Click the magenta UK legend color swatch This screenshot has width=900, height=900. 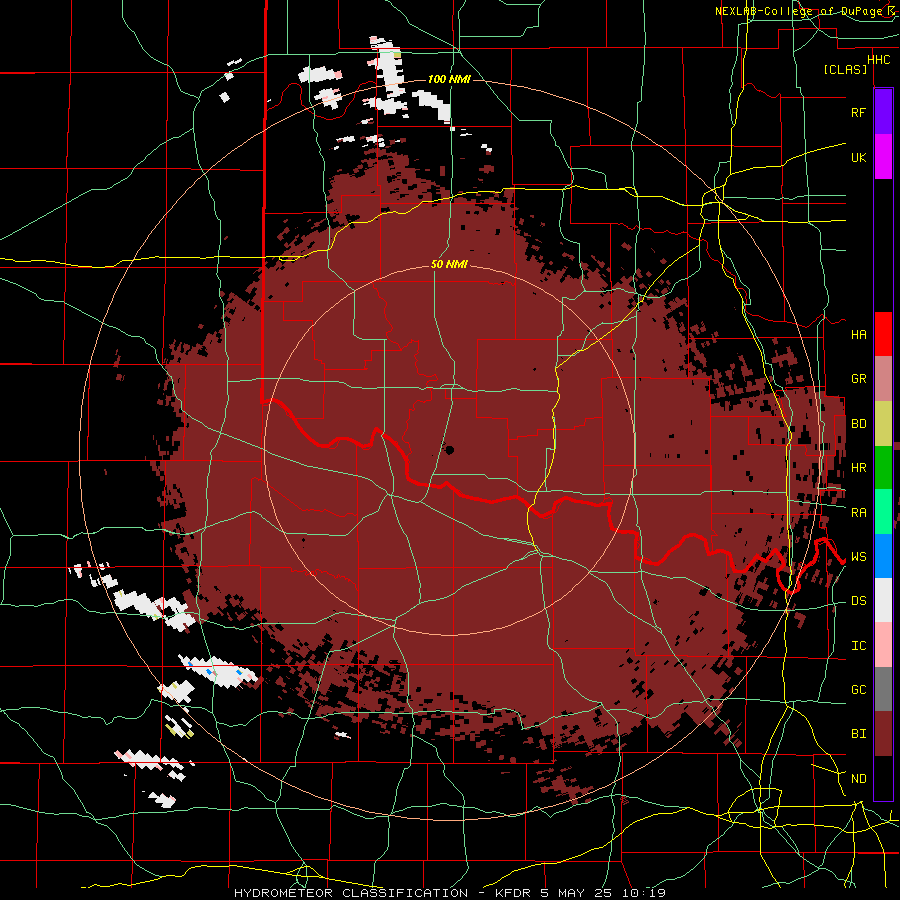tap(883, 156)
